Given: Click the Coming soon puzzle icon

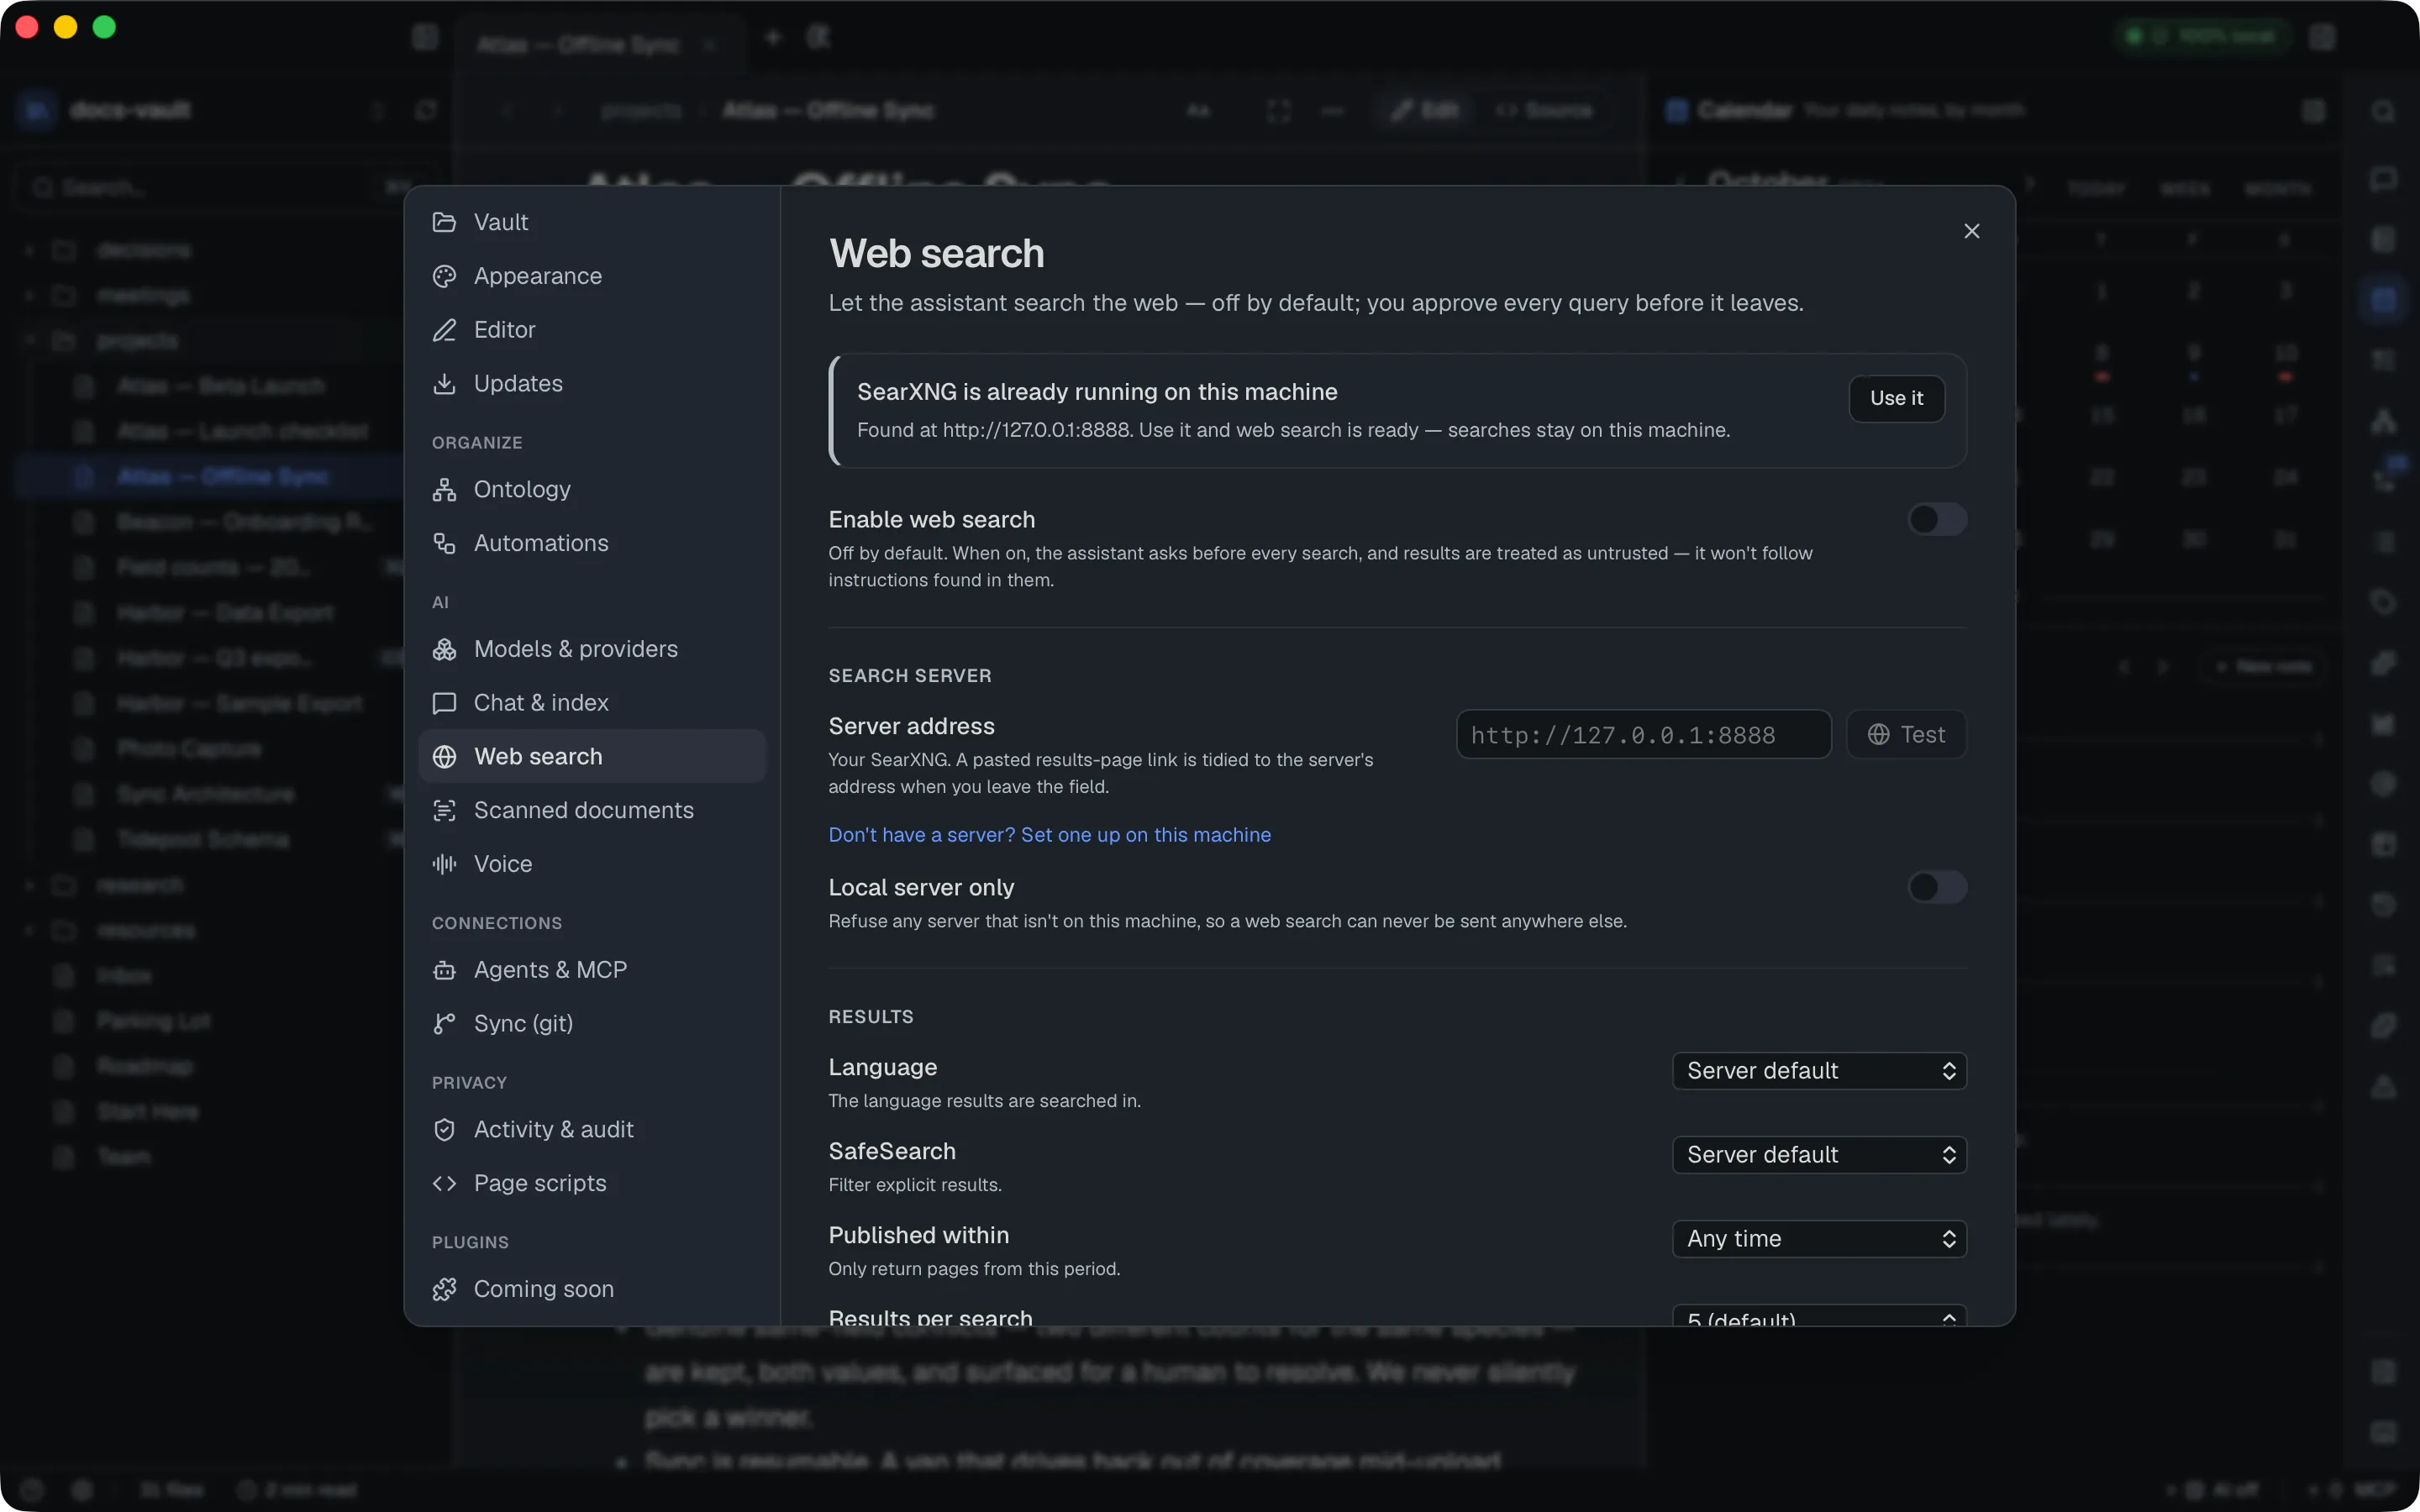Looking at the screenshot, I should point(444,1290).
